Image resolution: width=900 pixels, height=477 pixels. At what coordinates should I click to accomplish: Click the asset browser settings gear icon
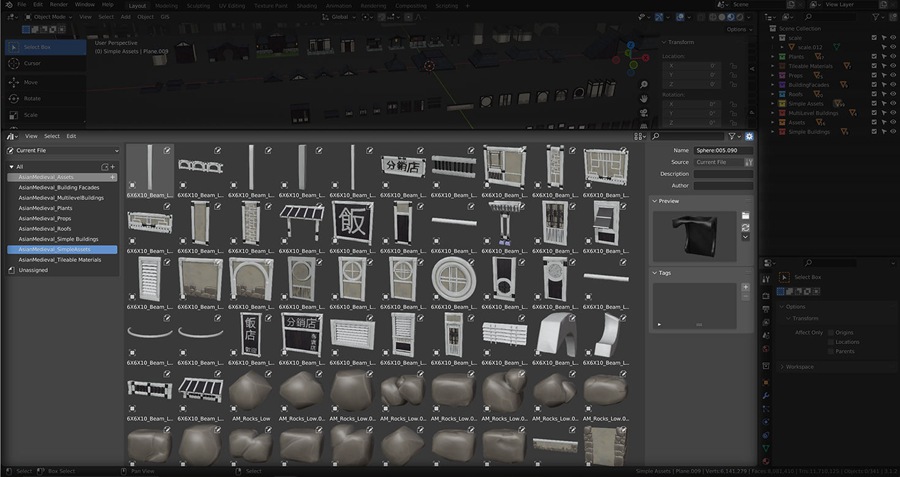748,137
